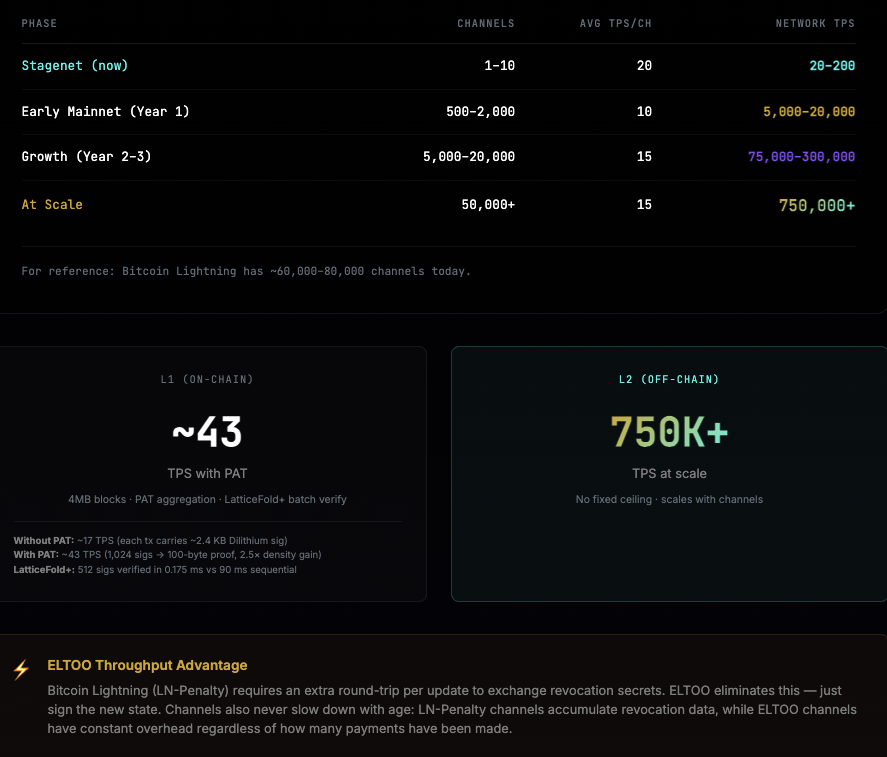Image resolution: width=887 pixels, height=757 pixels.
Task: Click the Growth (Year 2-3) row label
Action: point(87,157)
